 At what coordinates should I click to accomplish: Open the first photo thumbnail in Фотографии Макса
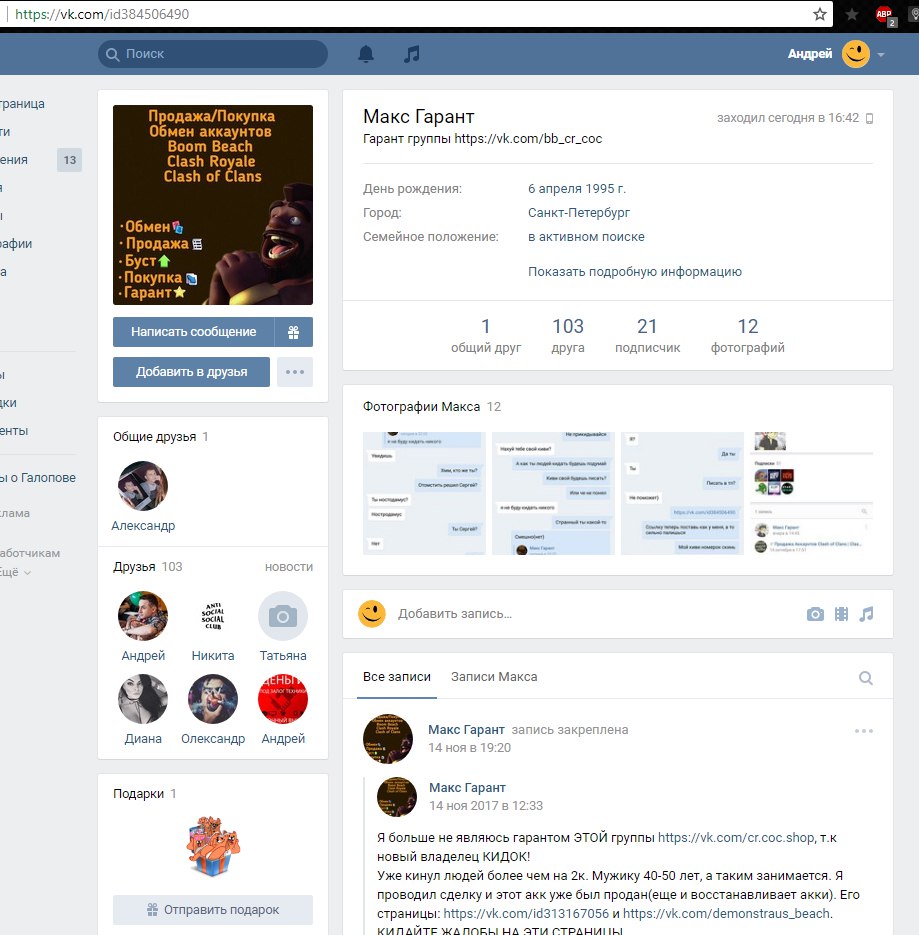(424, 493)
